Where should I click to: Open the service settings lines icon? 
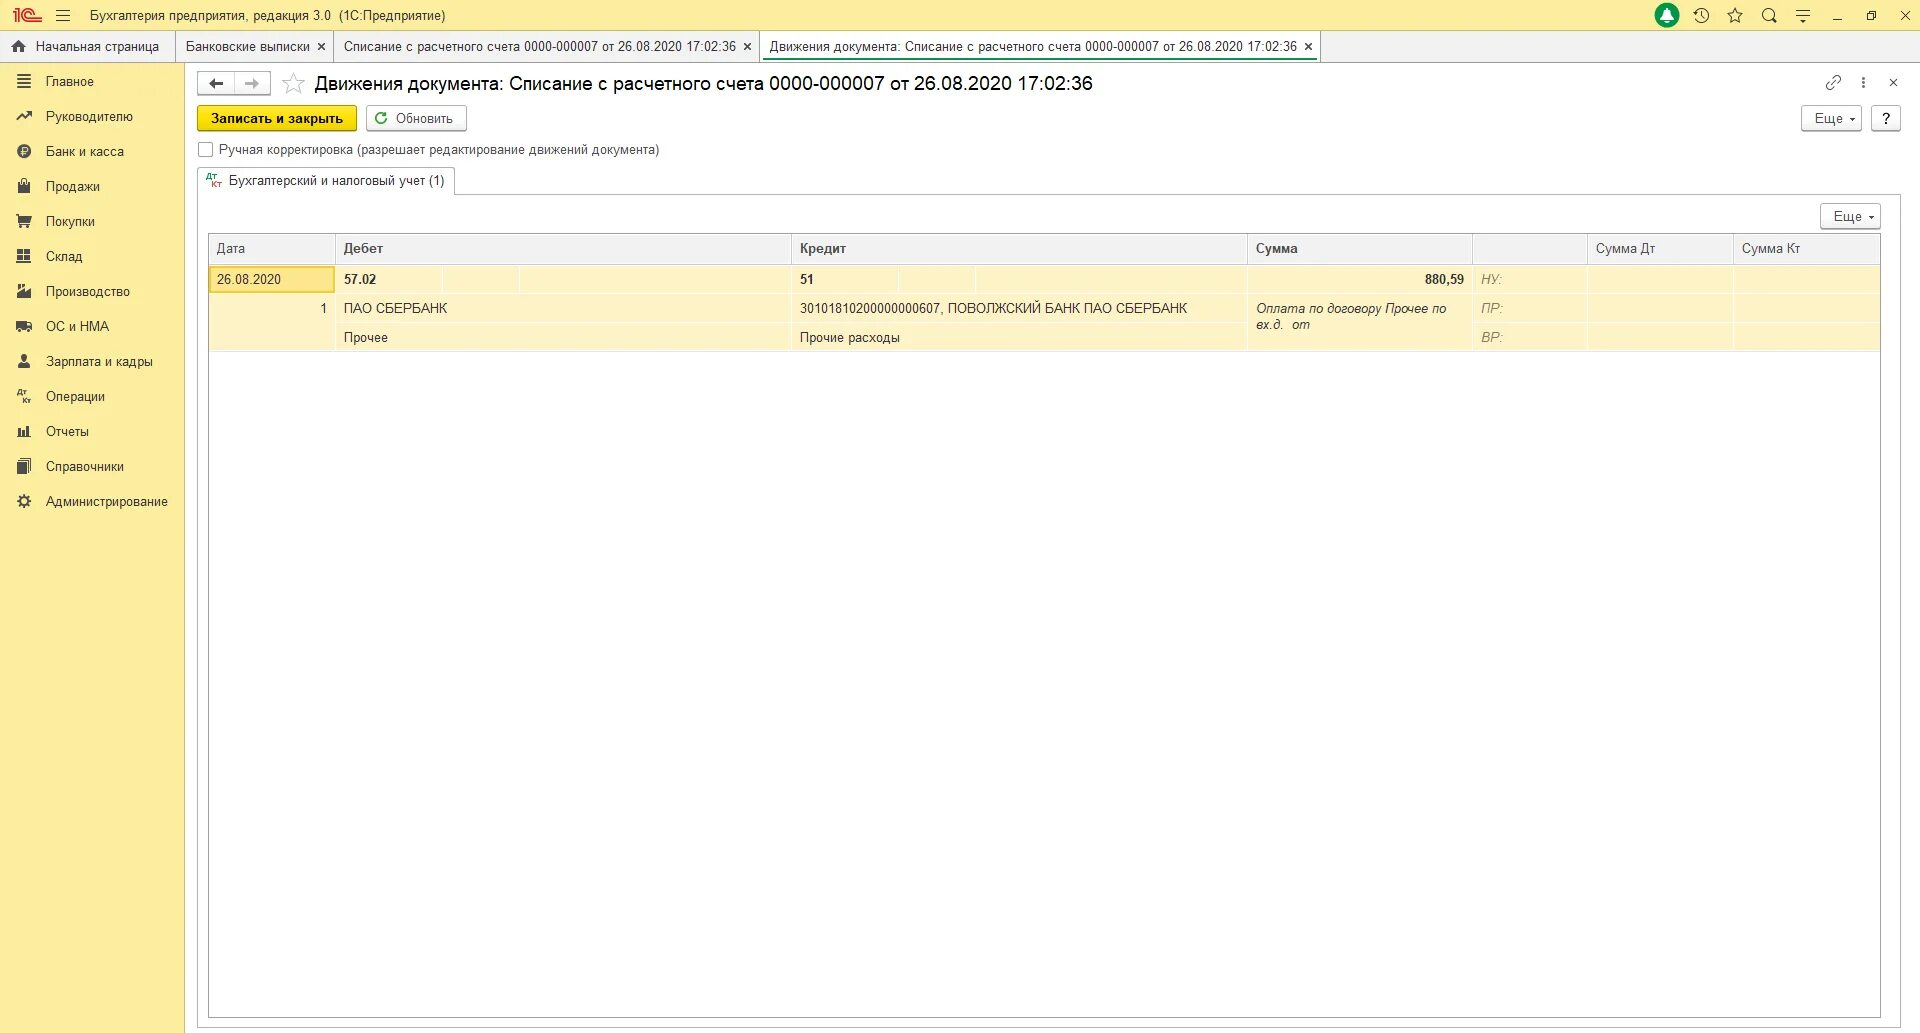click(1803, 16)
